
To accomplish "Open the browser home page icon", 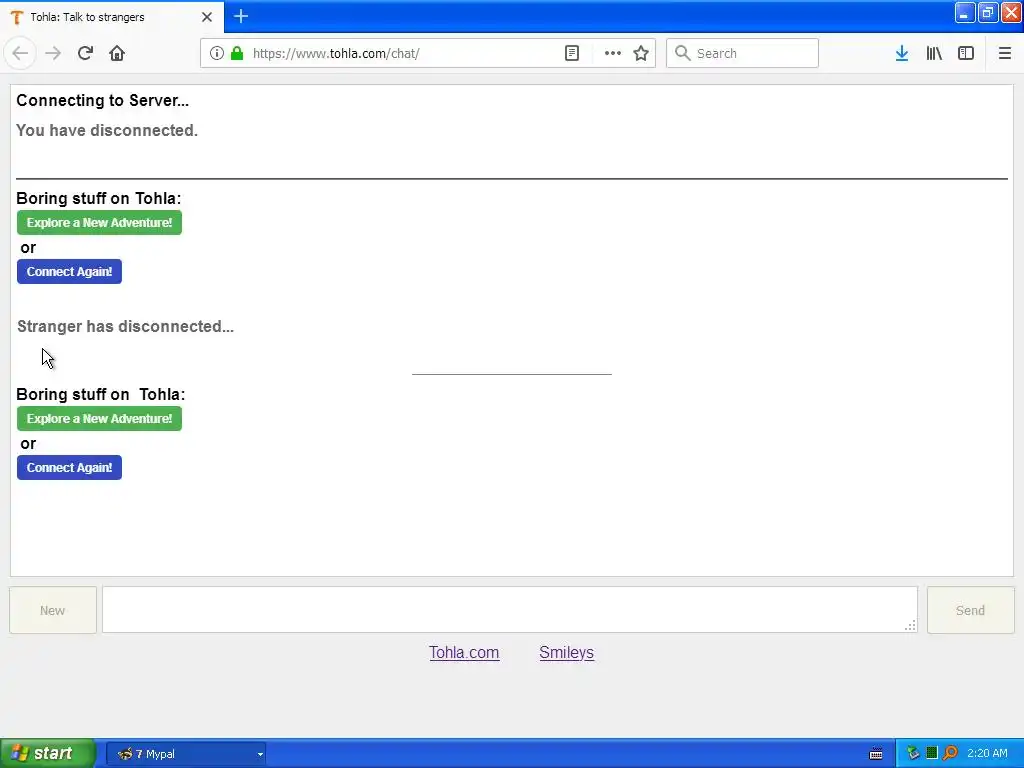I will [117, 54].
